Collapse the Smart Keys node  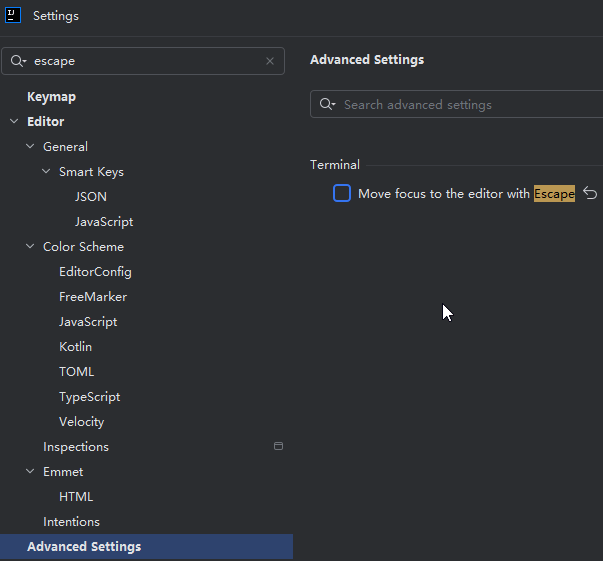[x=46, y=172]
